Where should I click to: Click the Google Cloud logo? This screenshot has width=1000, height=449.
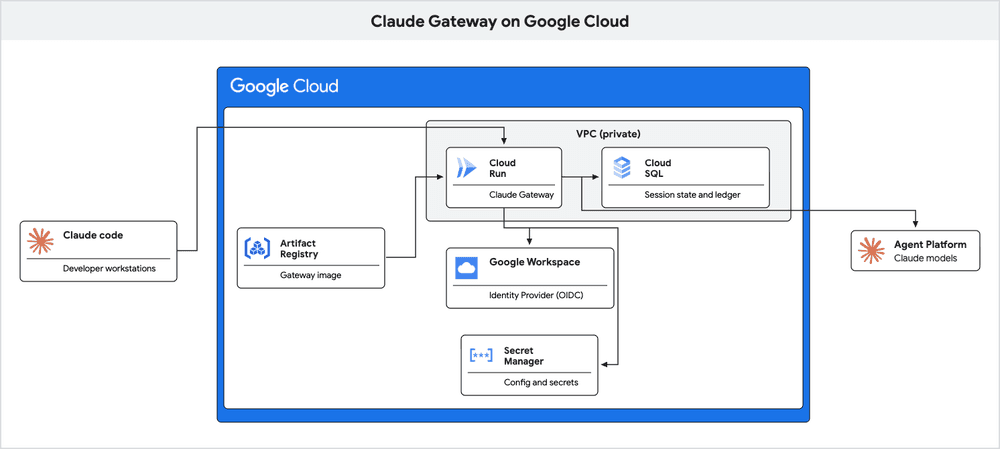[x=284, y=86]
